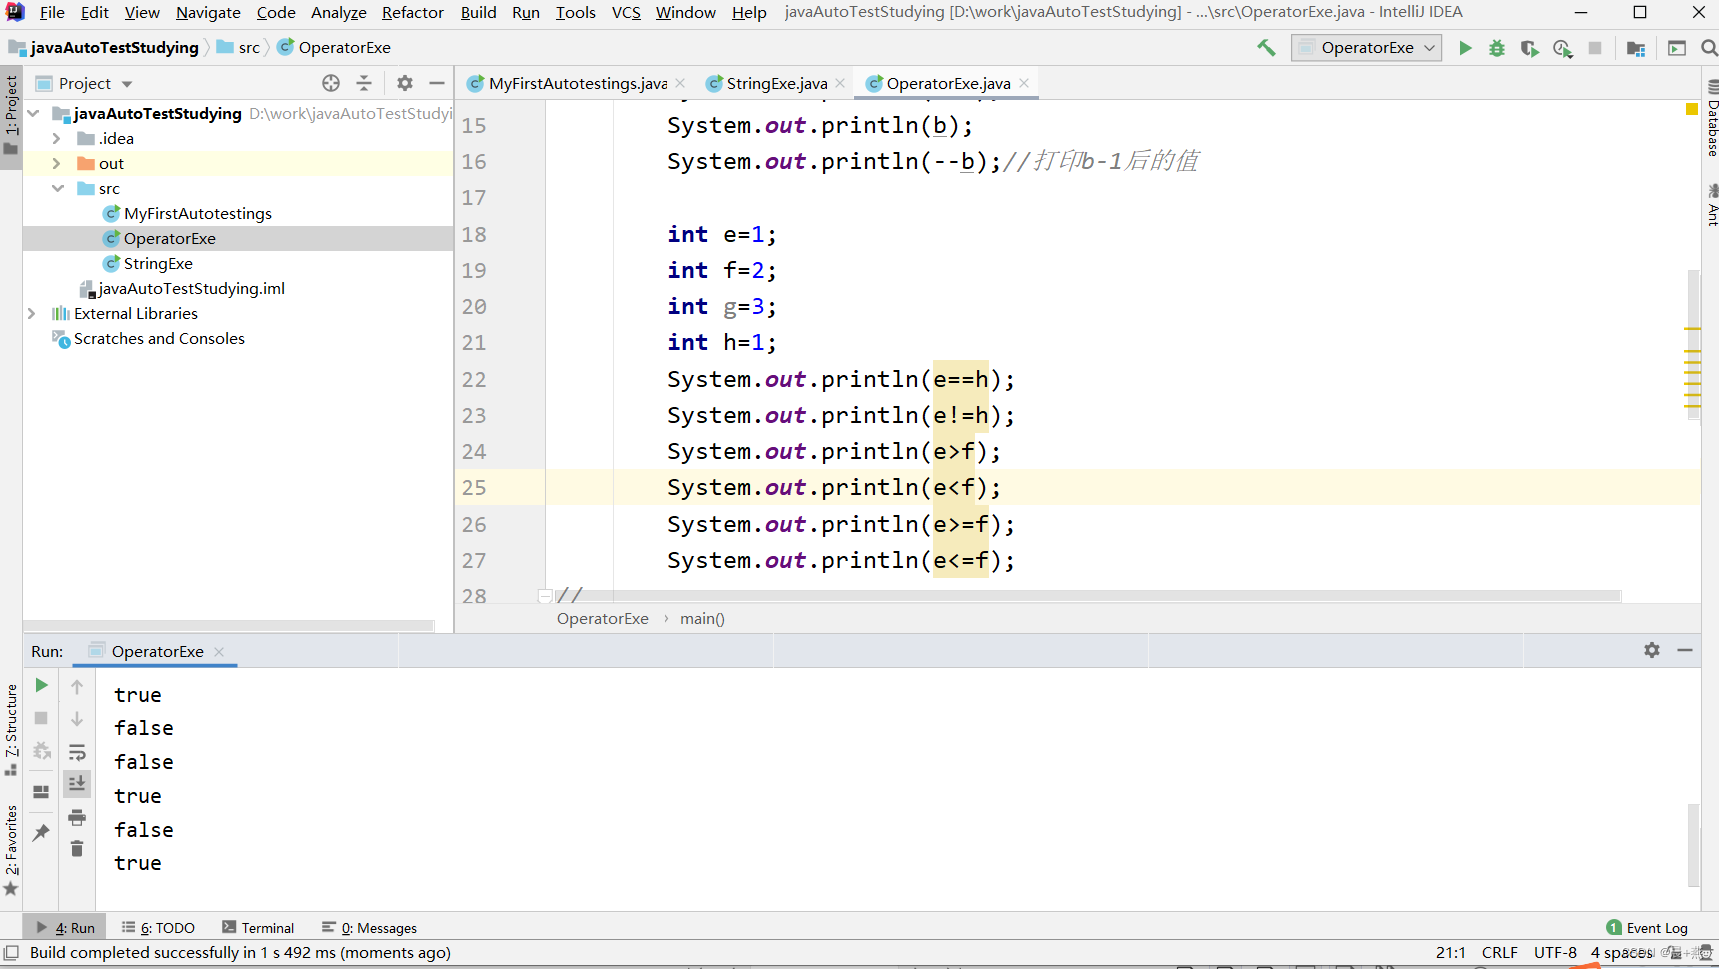1719x969 pixels.
Task: Switch to StringExe.java tab
Action: pos(776,83)
